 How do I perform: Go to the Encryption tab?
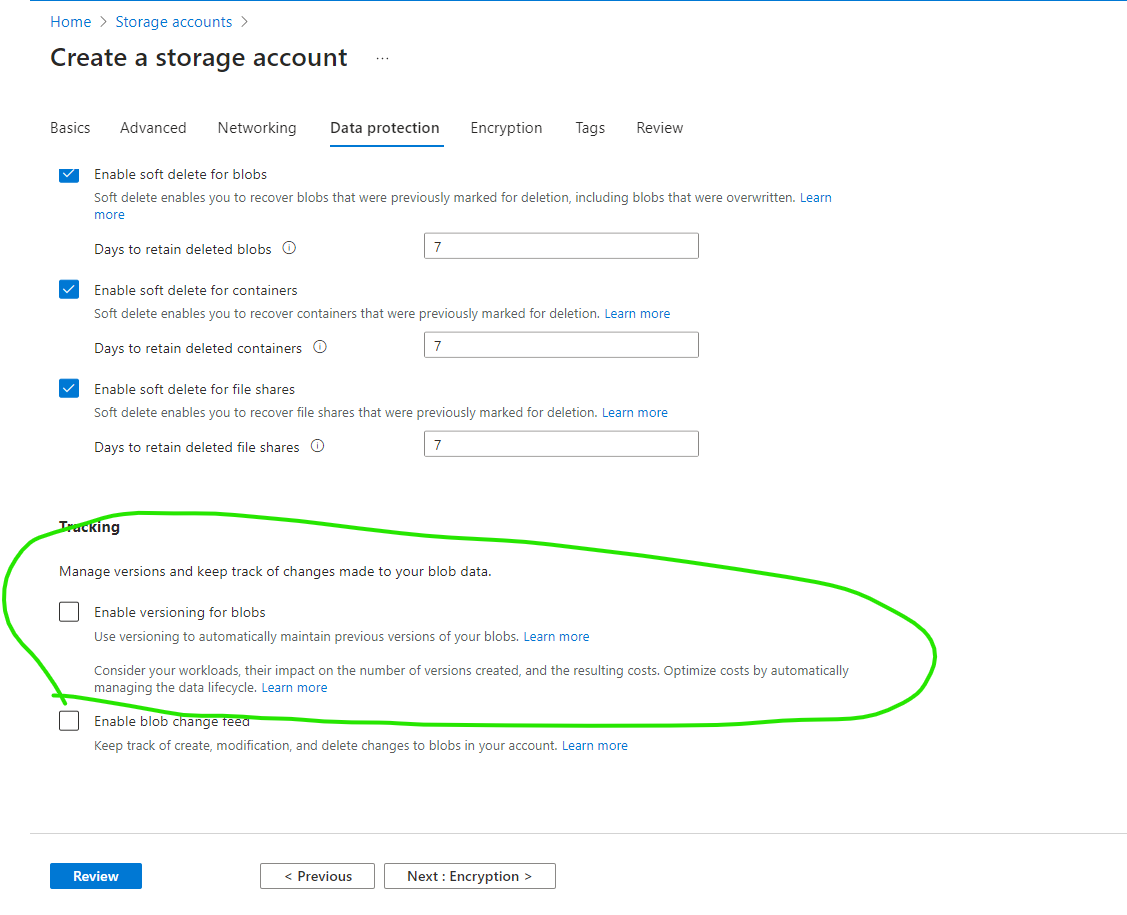506,128
